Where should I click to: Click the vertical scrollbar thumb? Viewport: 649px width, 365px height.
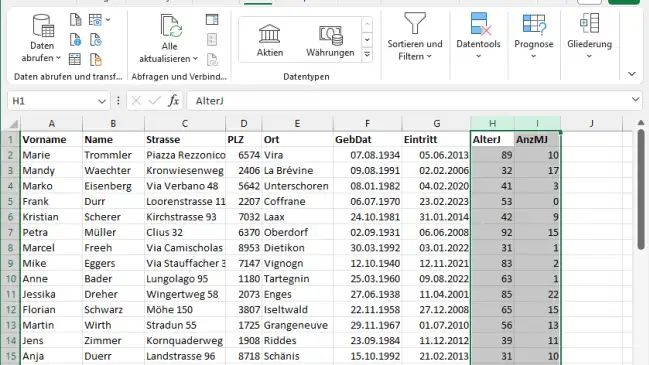coord(641,190)
